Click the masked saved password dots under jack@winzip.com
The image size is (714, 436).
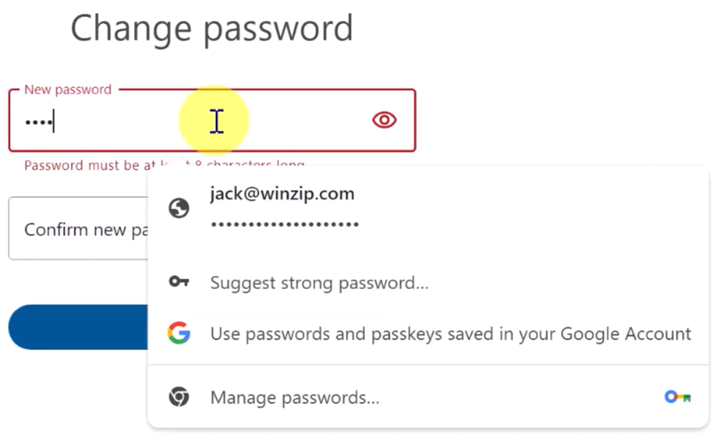(284, 224)
